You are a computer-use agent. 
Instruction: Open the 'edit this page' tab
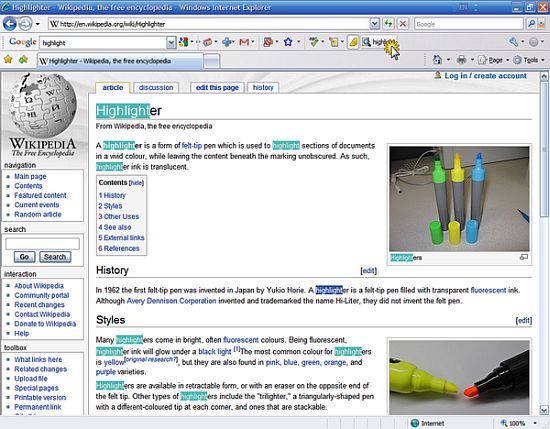point(217,87)
